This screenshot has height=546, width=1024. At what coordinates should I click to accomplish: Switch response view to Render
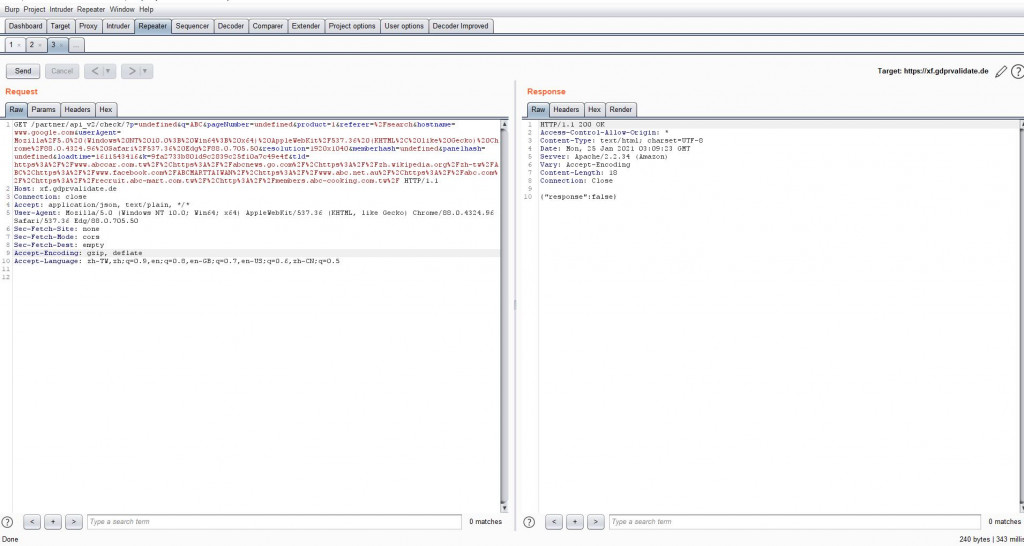tap(620, 110)
